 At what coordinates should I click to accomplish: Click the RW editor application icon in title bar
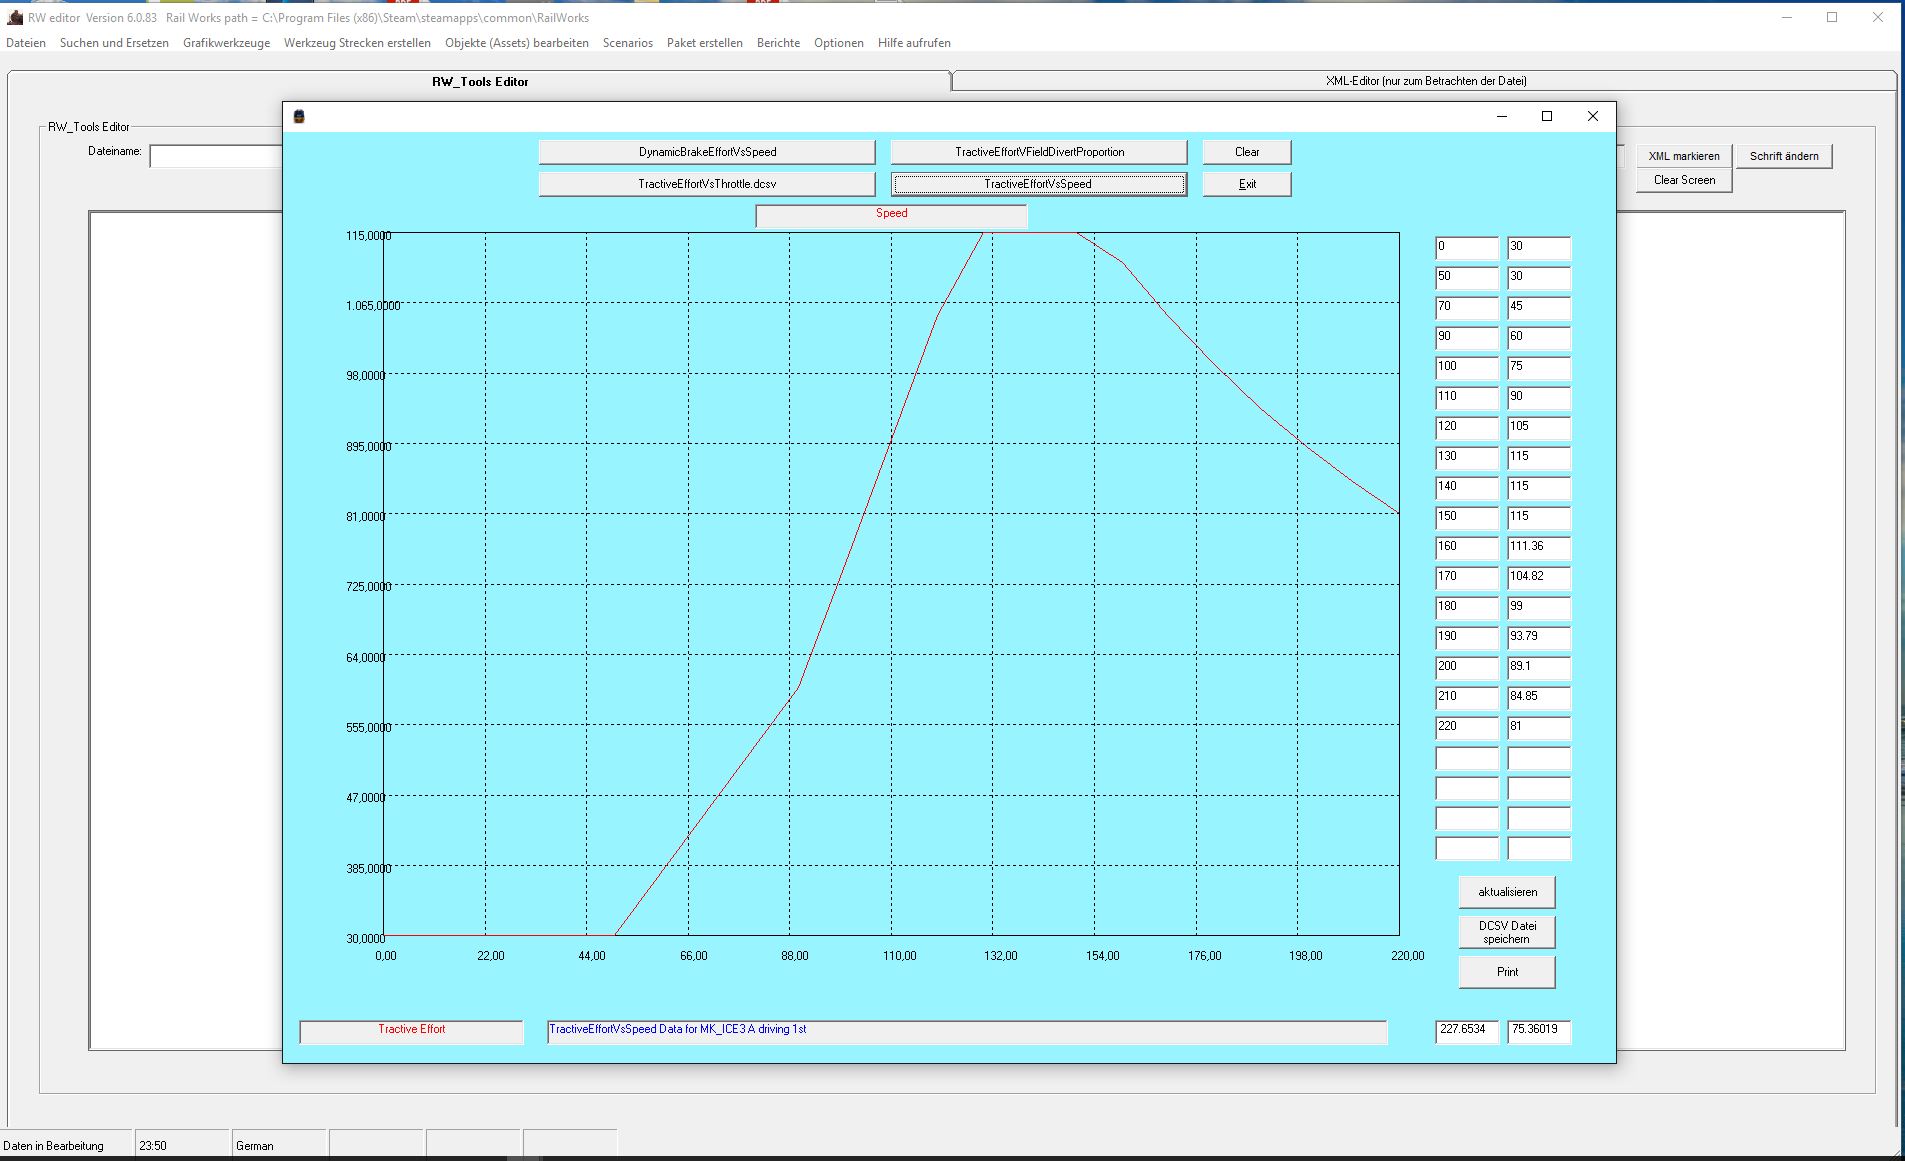point(14,18)
